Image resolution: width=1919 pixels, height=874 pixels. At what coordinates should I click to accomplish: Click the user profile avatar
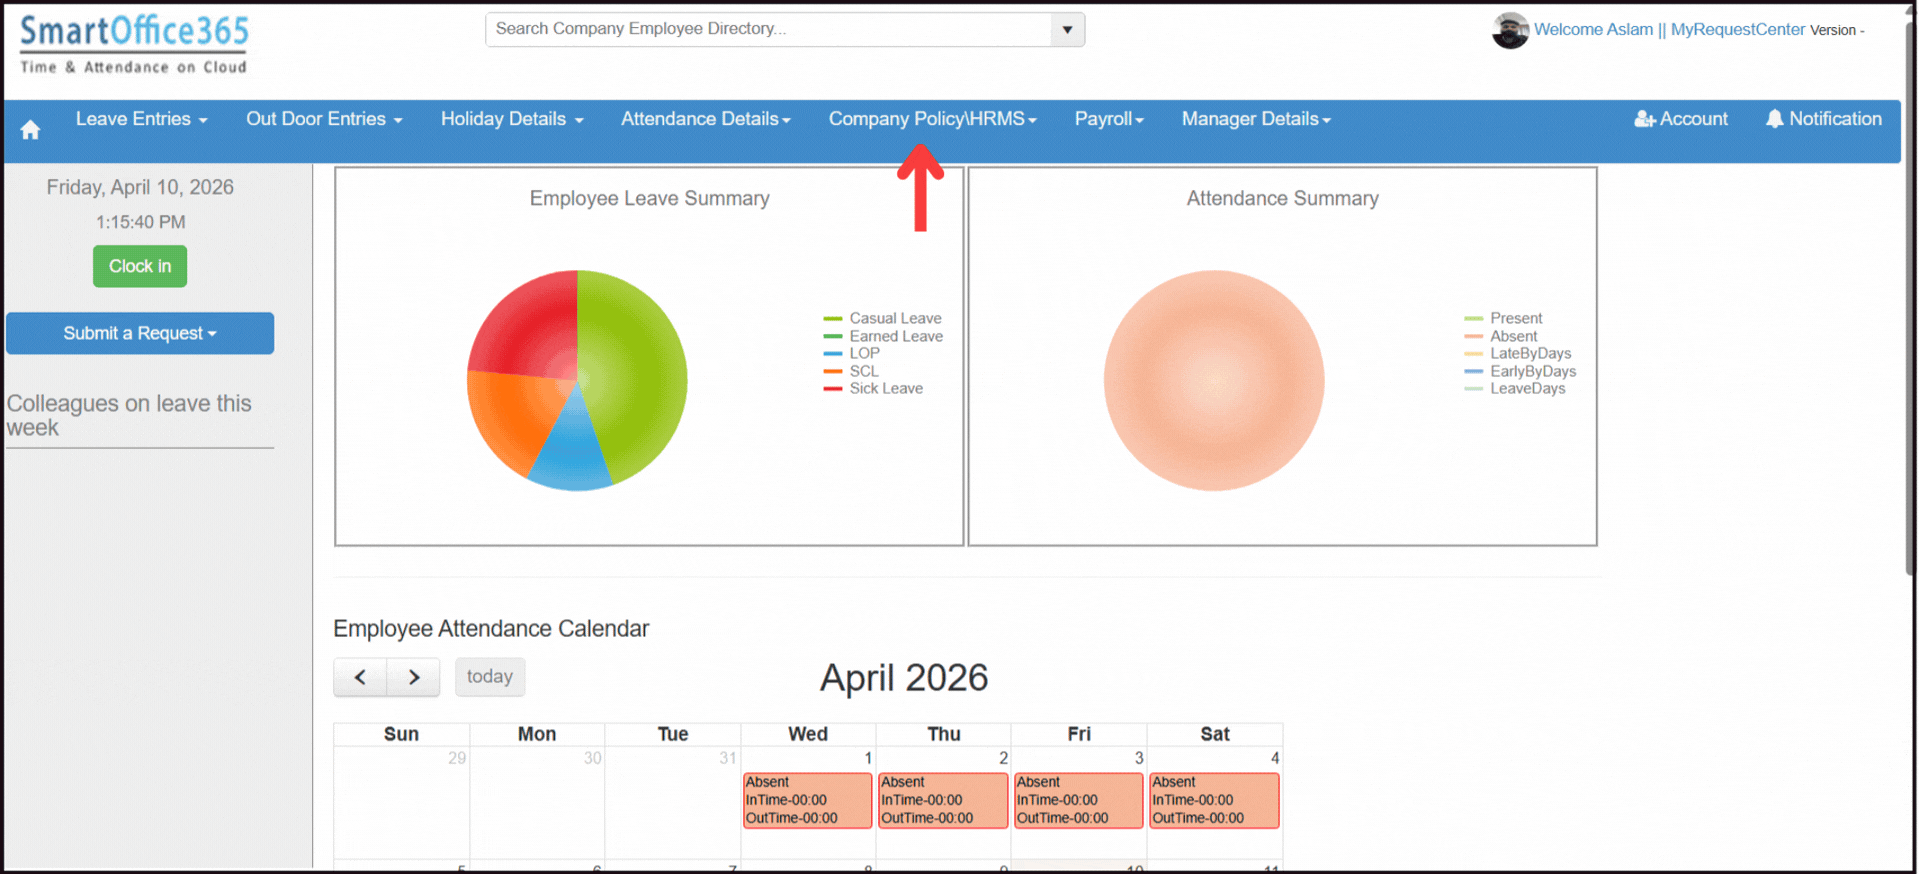(1509, 30)
